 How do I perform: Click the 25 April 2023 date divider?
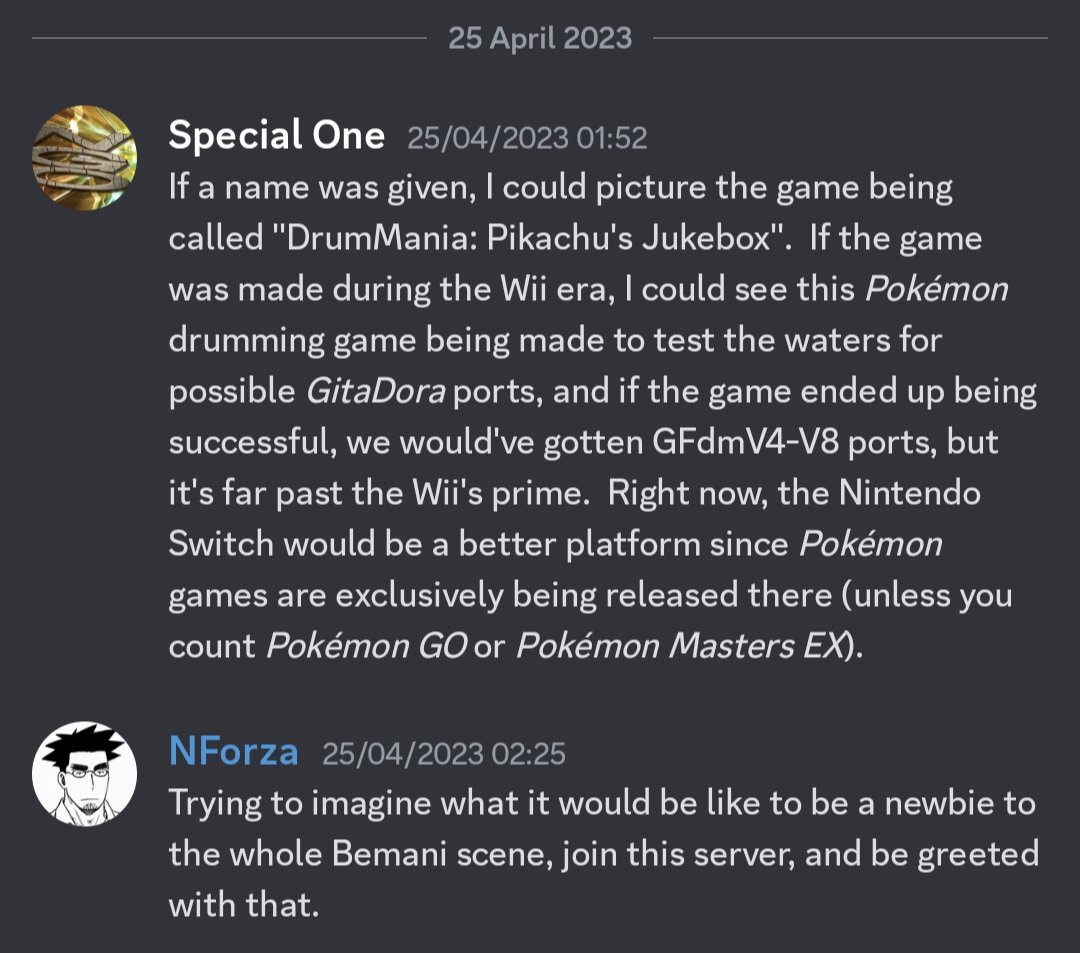(x=539, y=38)
